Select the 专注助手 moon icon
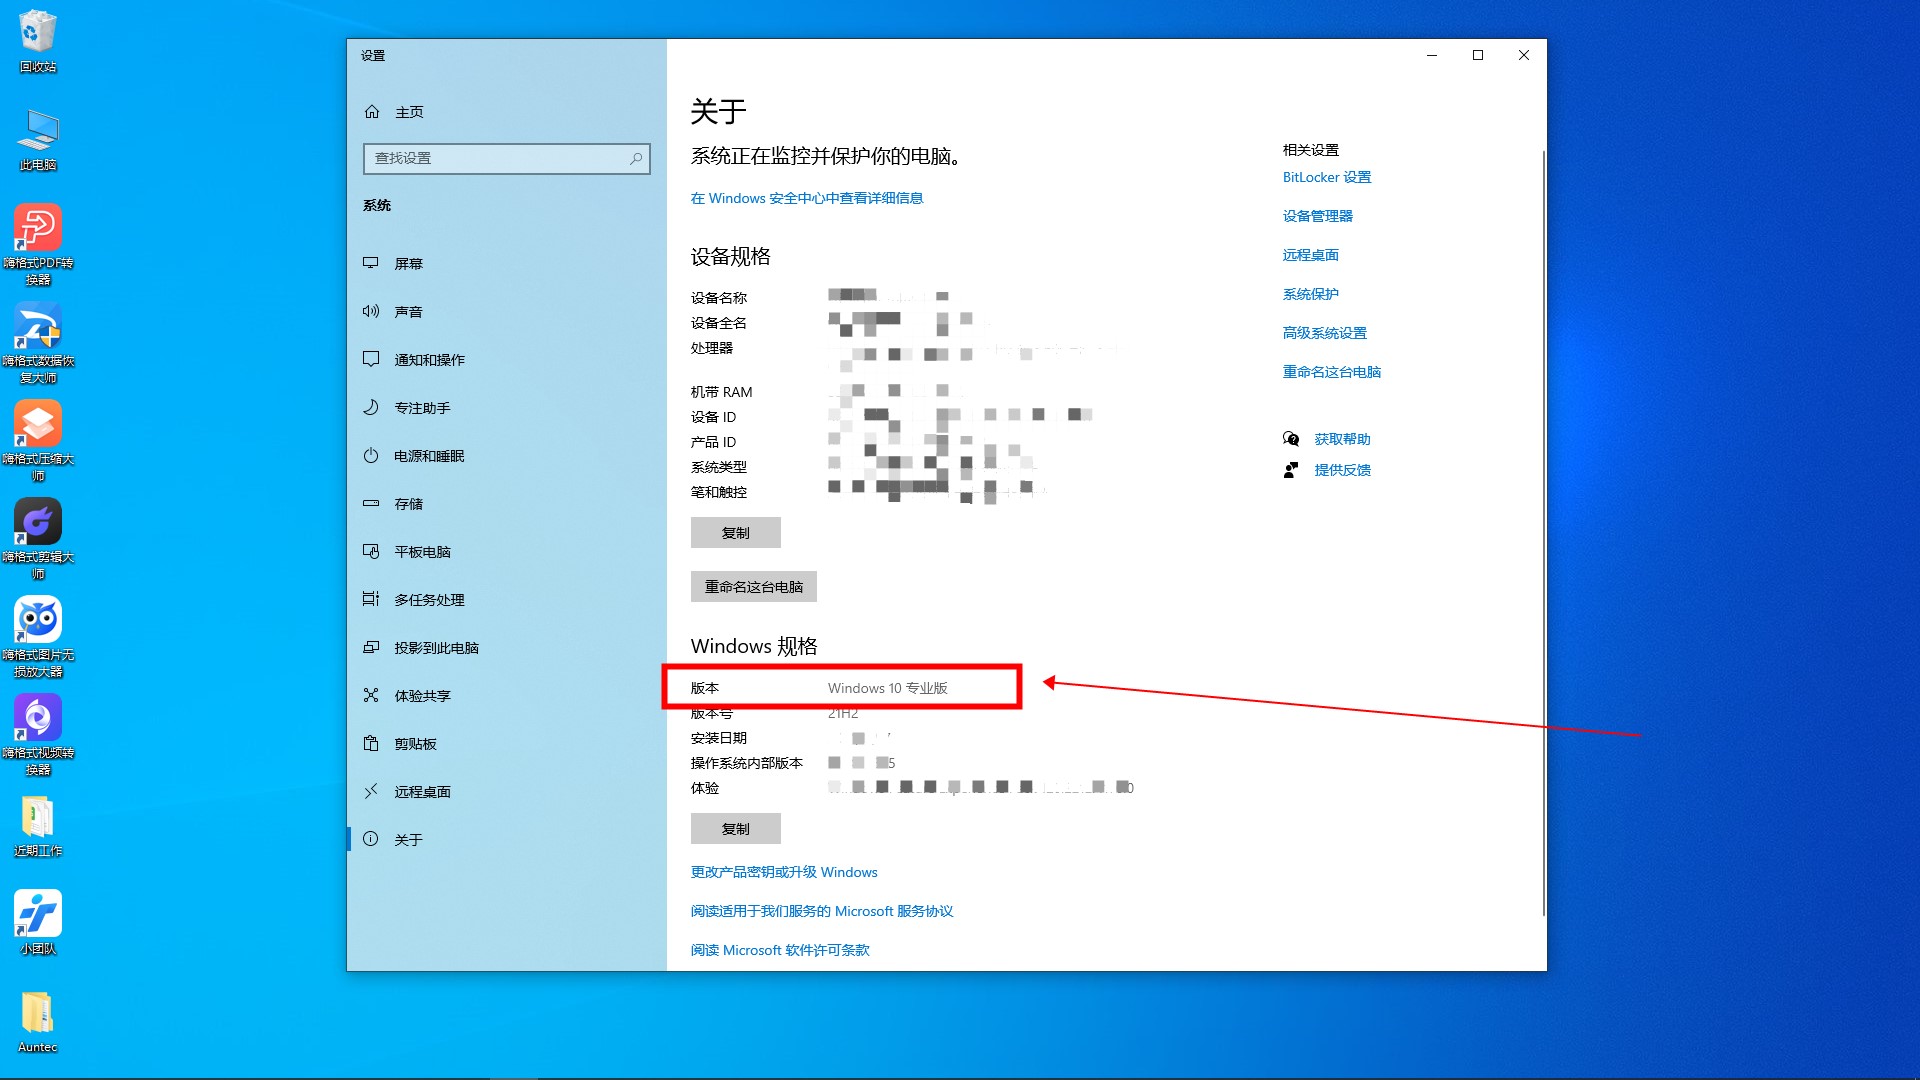1920x1080 pixels. [x=371, y=407]
